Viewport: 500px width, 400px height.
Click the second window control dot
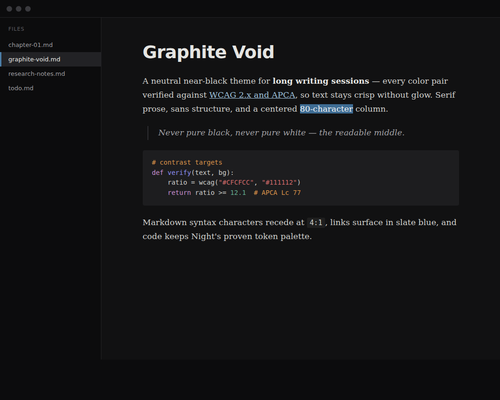tap(19, 9)
